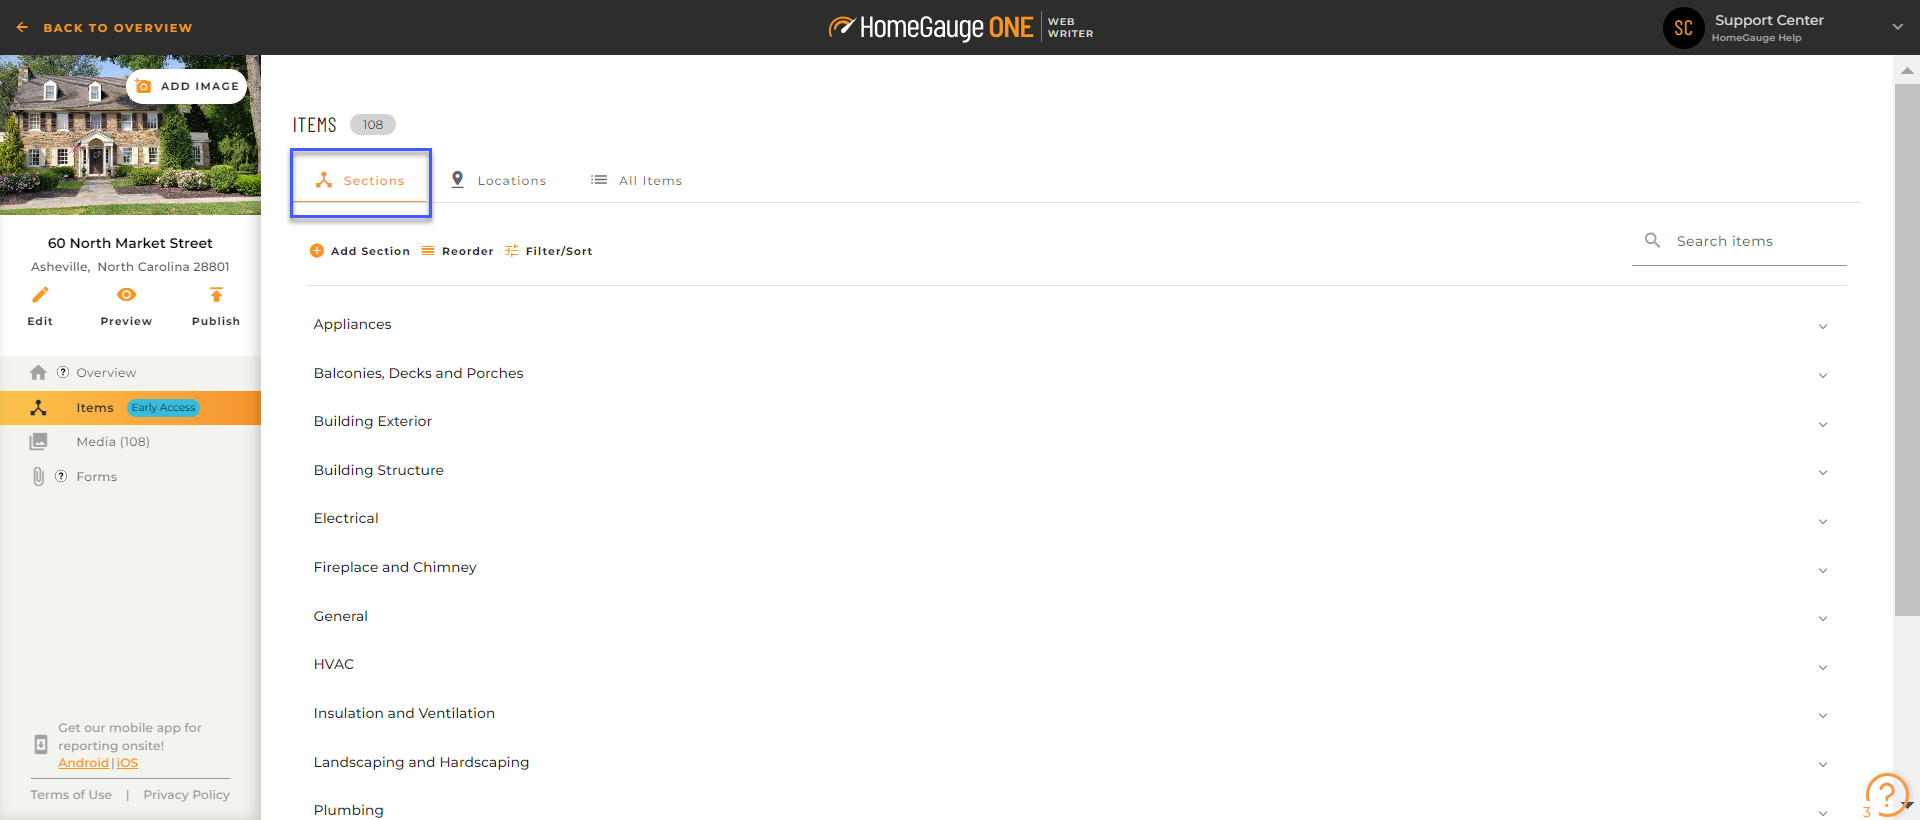
Task: Click the magnifier search icon
Action: tap(1653, 240)
